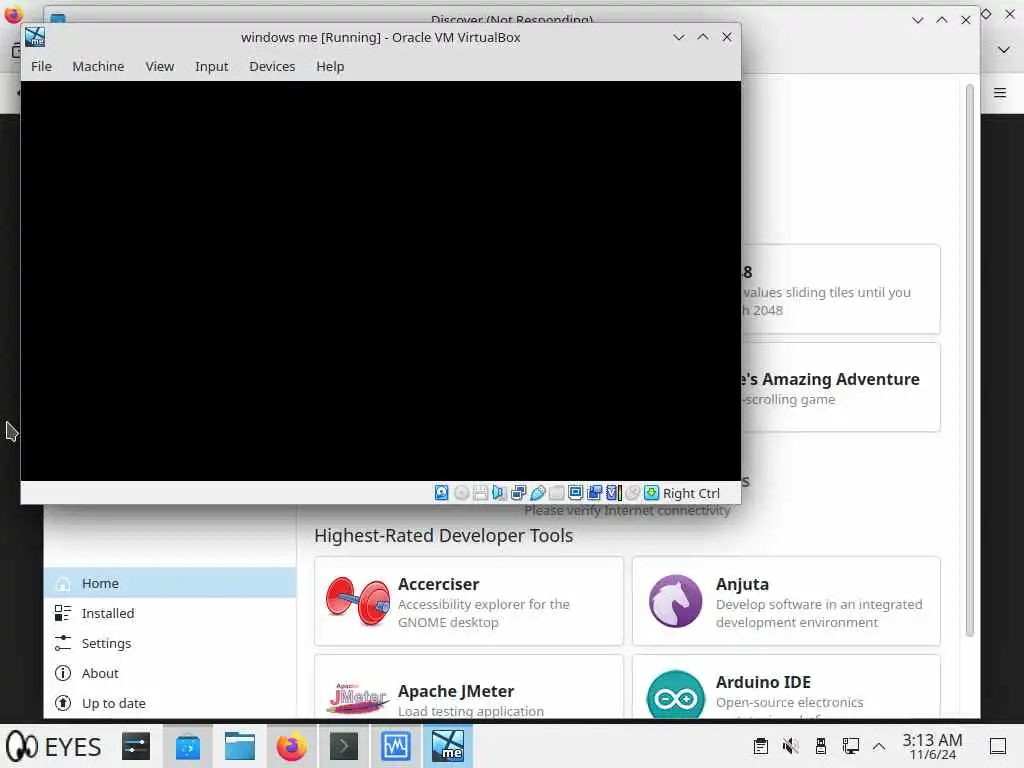This screenshot has height=768, width=1024.
Task: Open the Help menu in VirtualBox
Action: coord(330,67)
